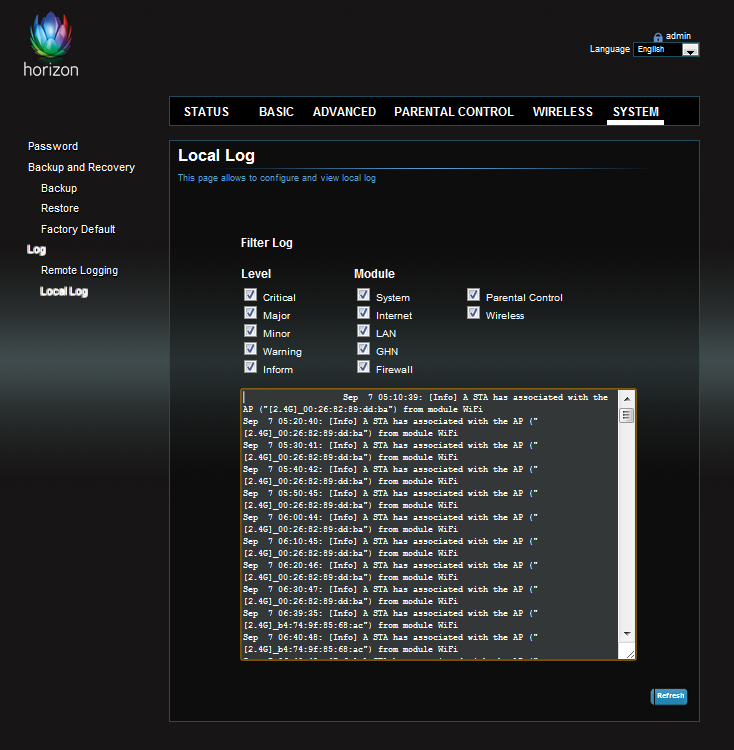Select the SYSTEM tab
Image resolution: width=734 pixels, height=750 pixels.
[635, 112]
